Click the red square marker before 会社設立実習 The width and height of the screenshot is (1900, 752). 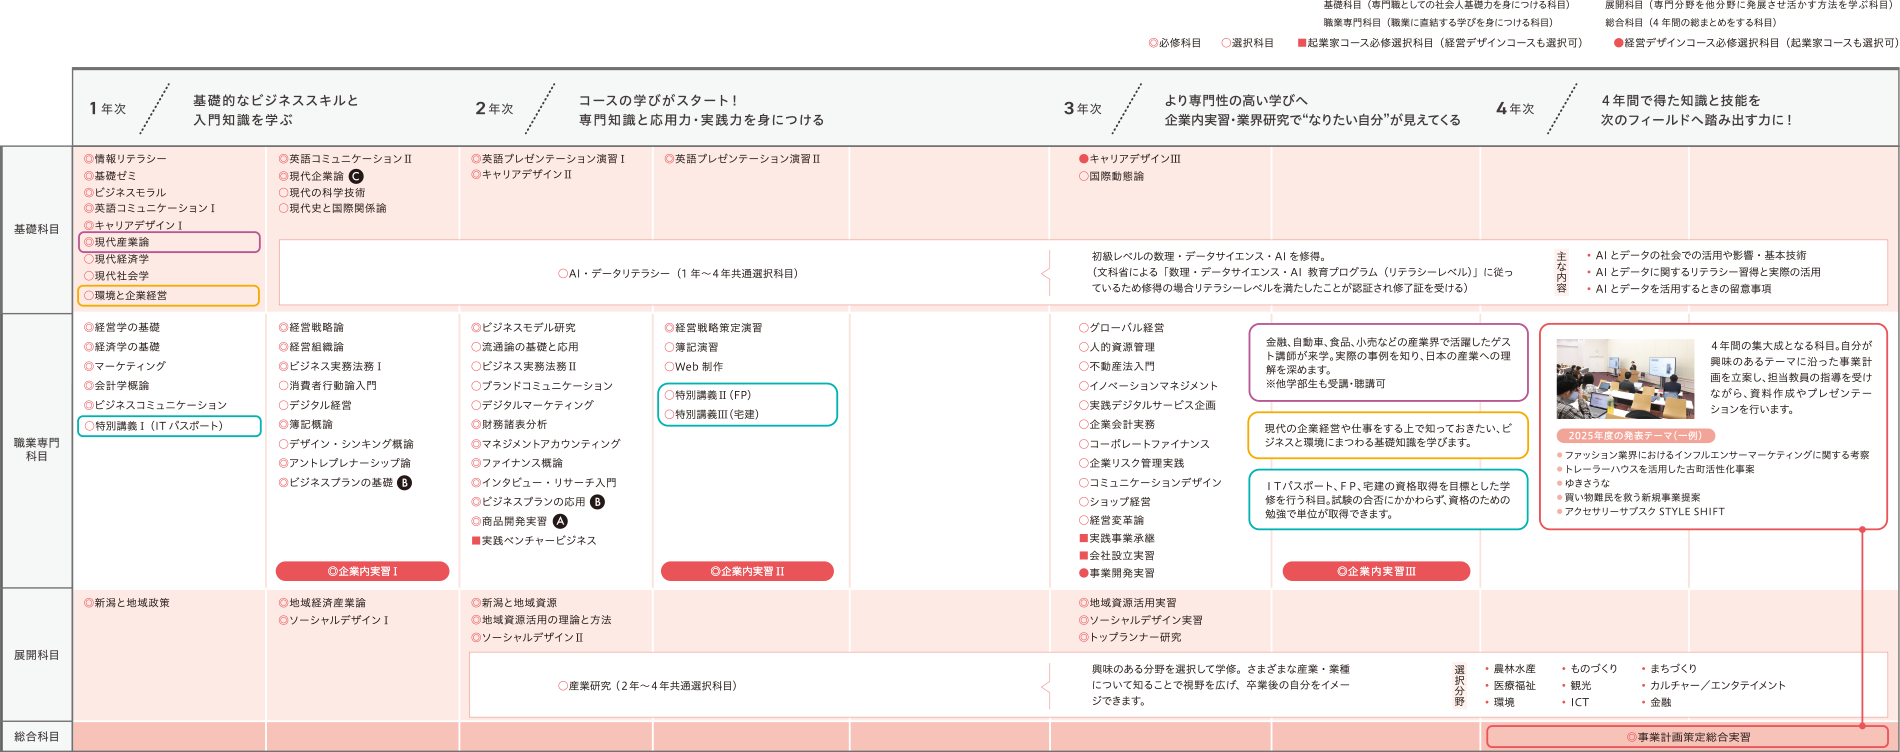(x=1083, y=556)
